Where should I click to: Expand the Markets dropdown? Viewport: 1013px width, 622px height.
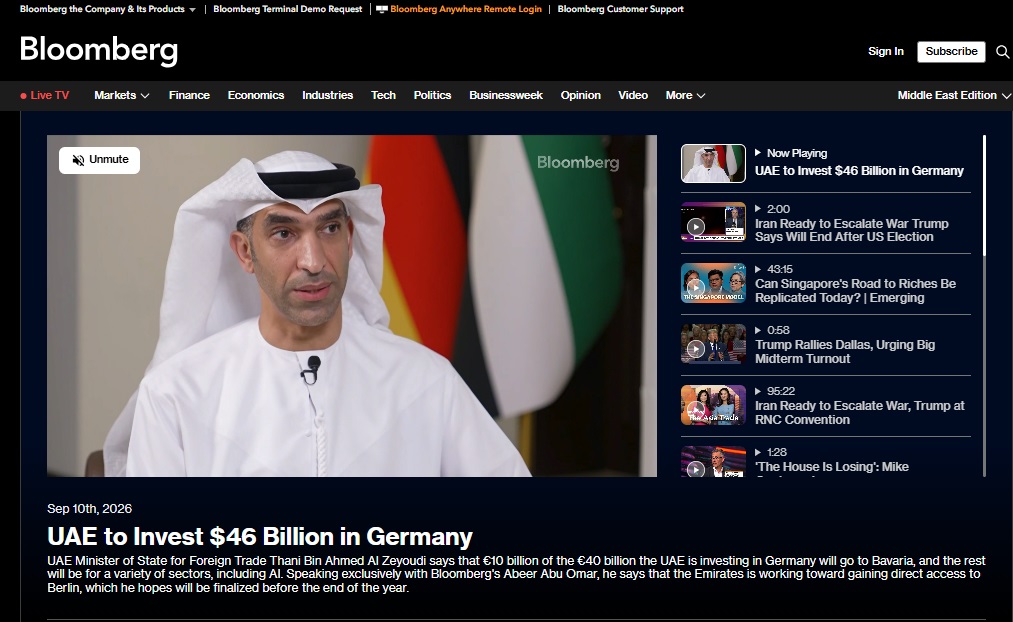click(121, 95)
